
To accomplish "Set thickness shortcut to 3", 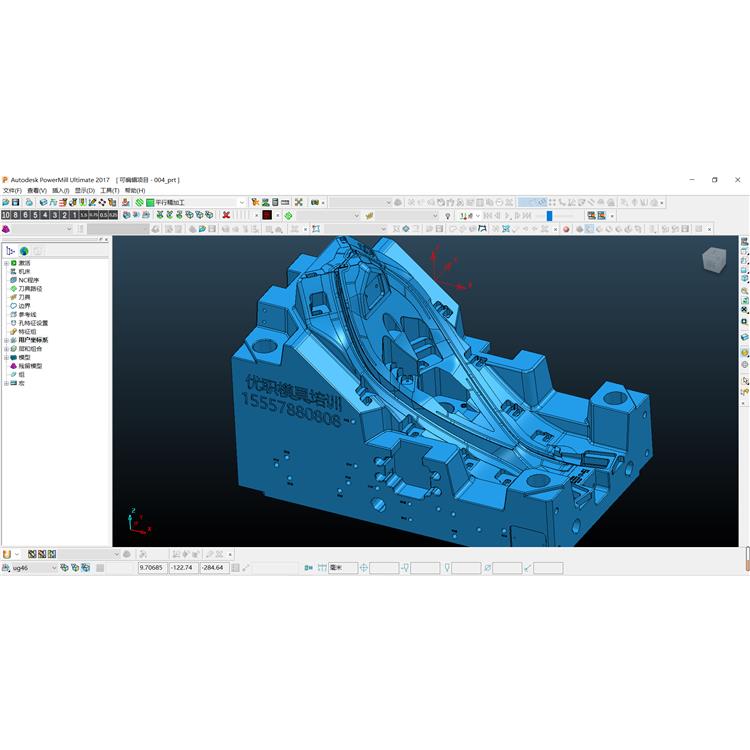I will pos(55,215).
